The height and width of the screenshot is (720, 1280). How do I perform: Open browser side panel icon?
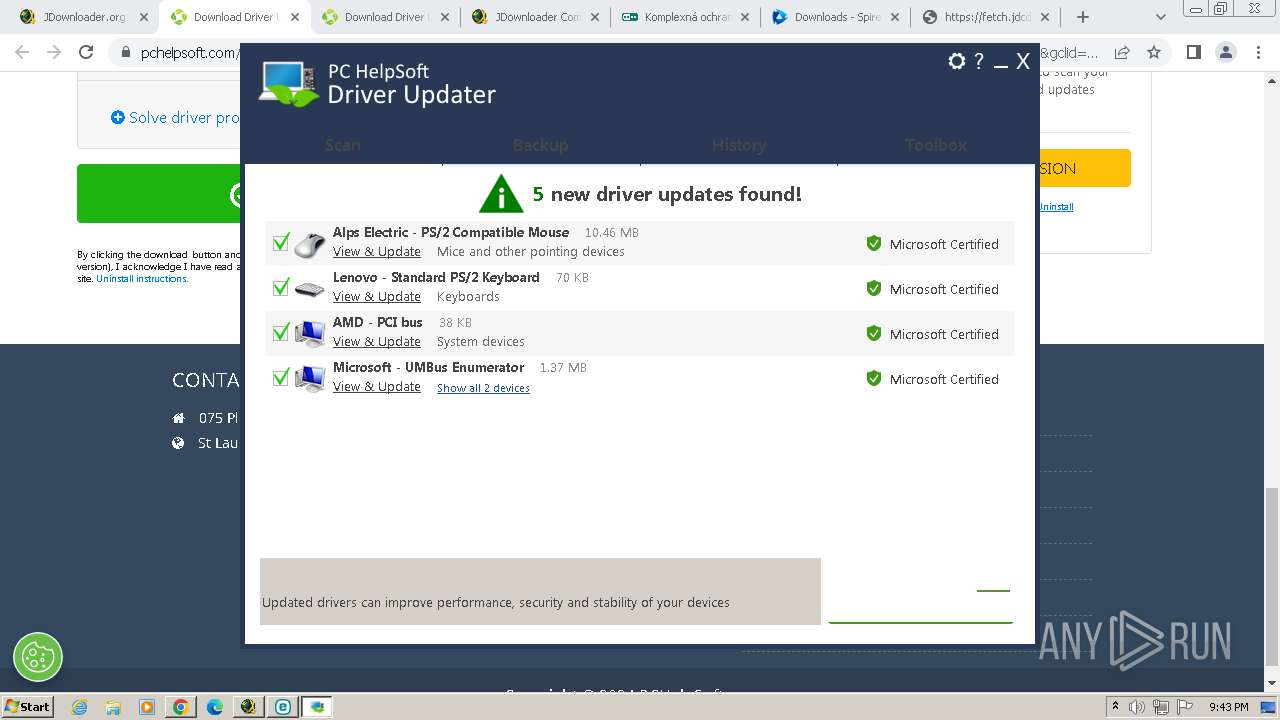click(x=1193, y=53)
